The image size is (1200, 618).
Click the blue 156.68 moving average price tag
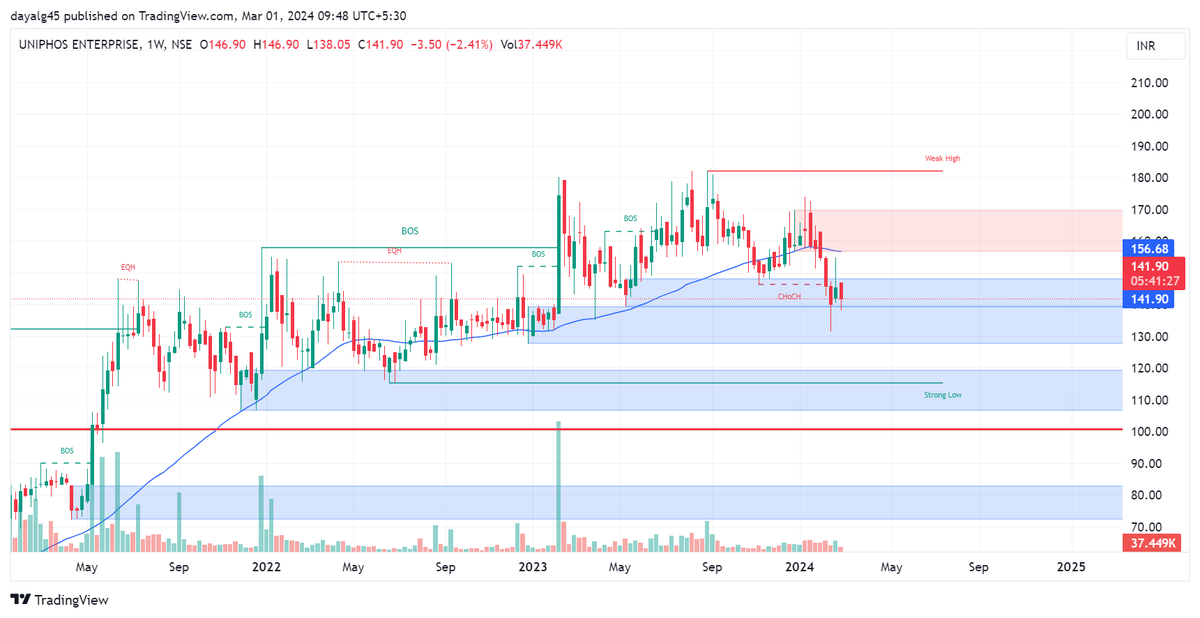tap(1149, 248)
